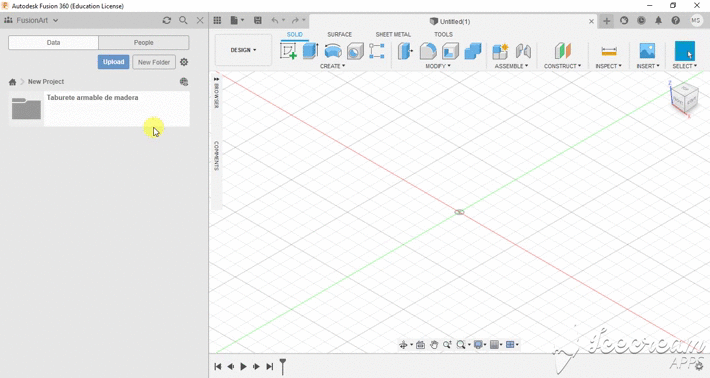Select the Look At tool
The image size is (710, 378).
tap(420, 345)
